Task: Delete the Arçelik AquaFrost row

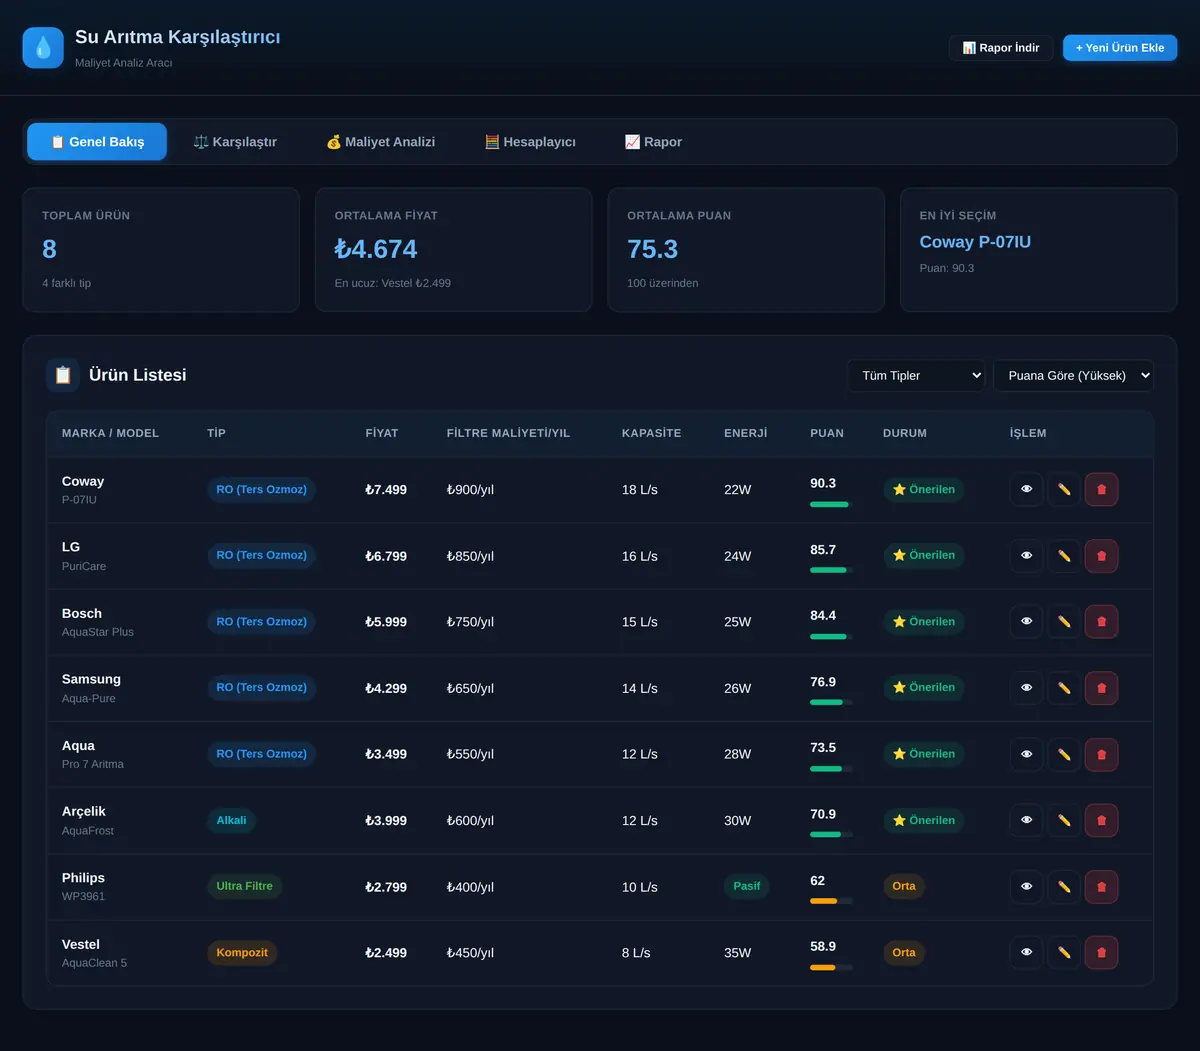Action: [1102, 820]
